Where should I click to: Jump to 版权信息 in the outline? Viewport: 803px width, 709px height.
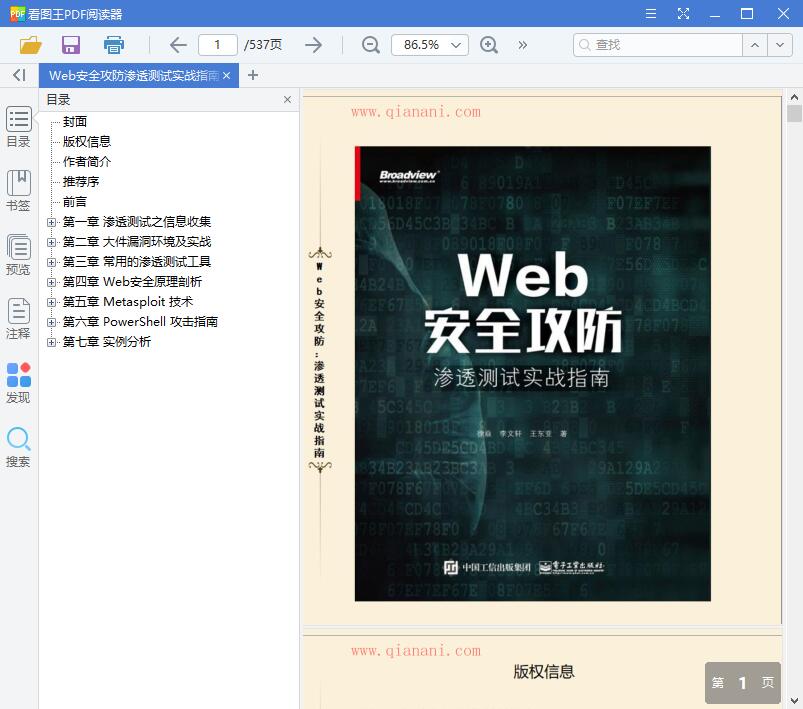[87, 141]
